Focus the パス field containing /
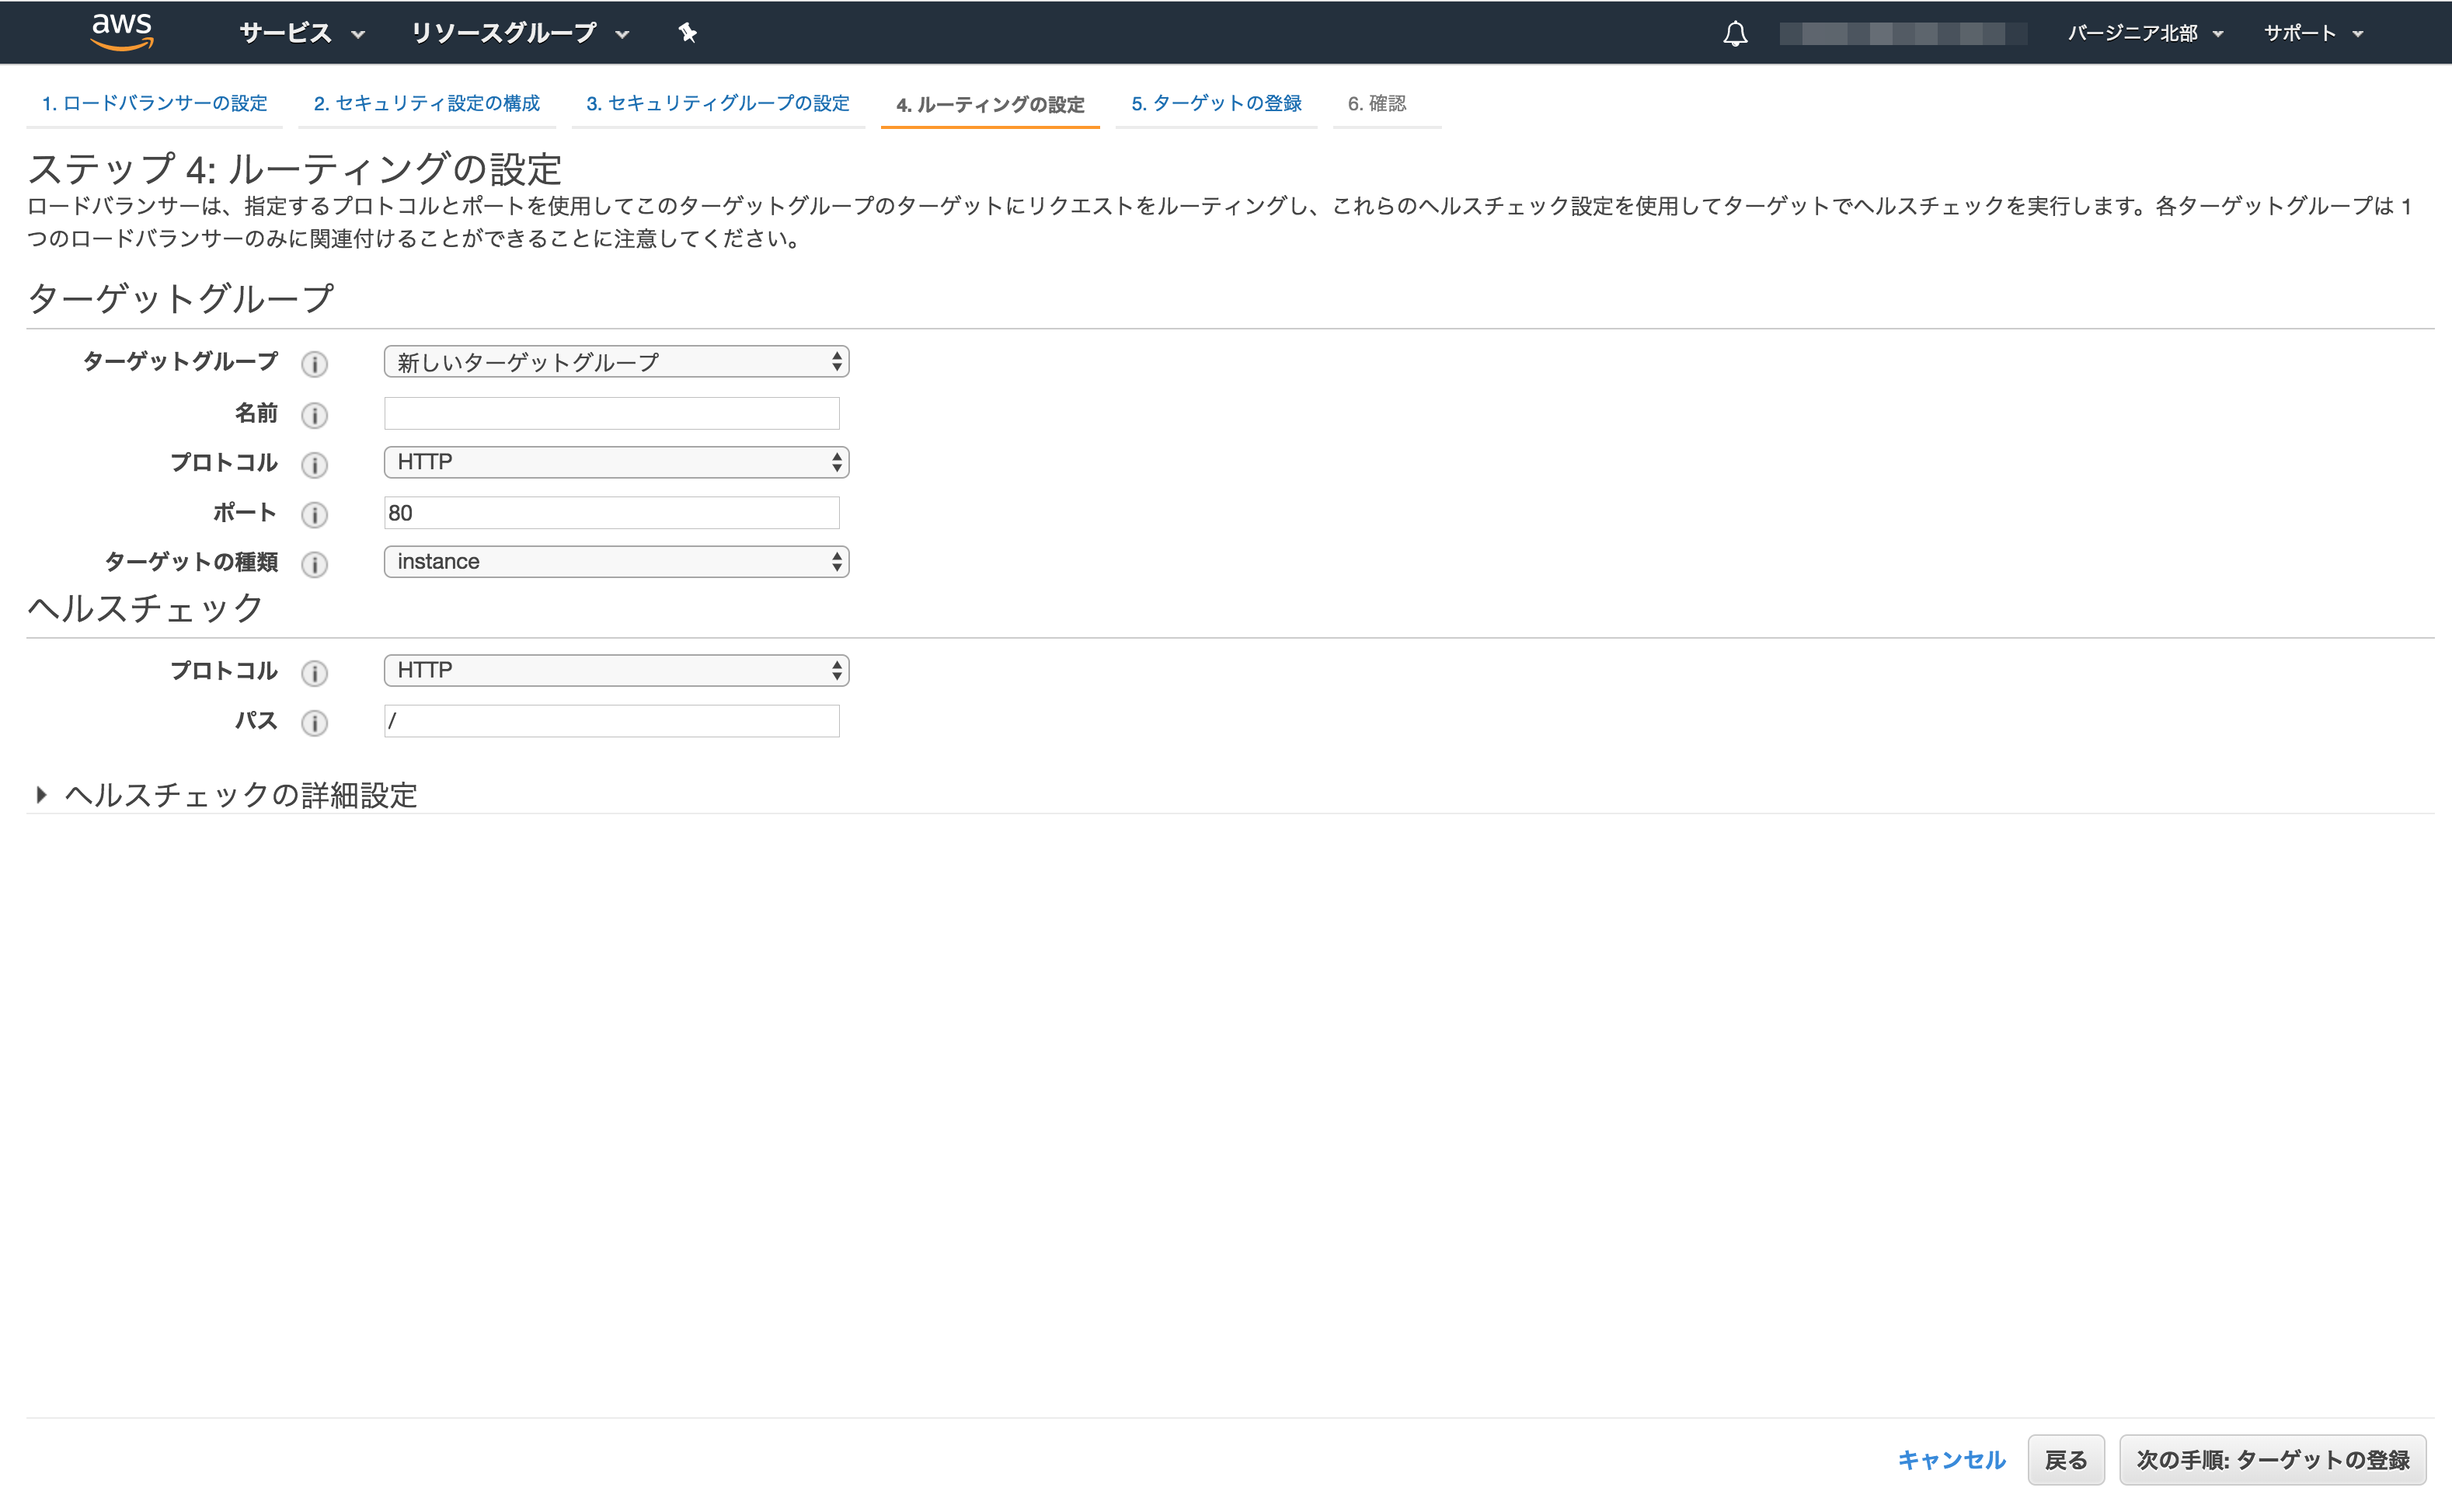The height and width of the screenshot is (1512, 2452). 612,721
